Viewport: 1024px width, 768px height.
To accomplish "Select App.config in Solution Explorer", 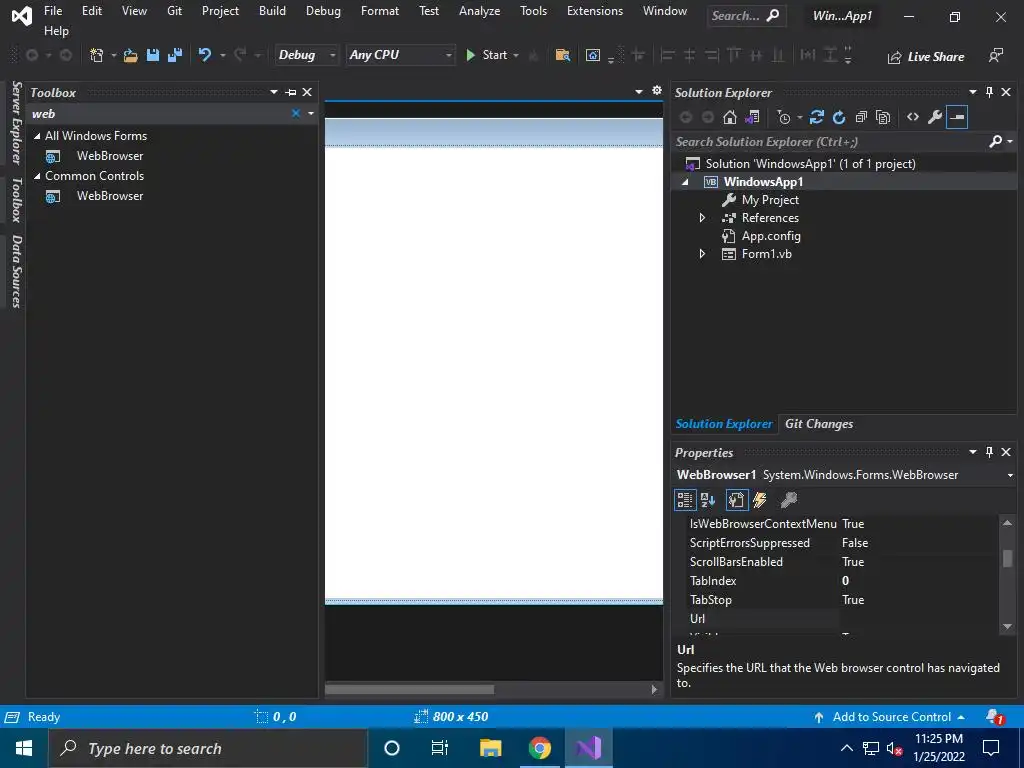I will 771,236.
